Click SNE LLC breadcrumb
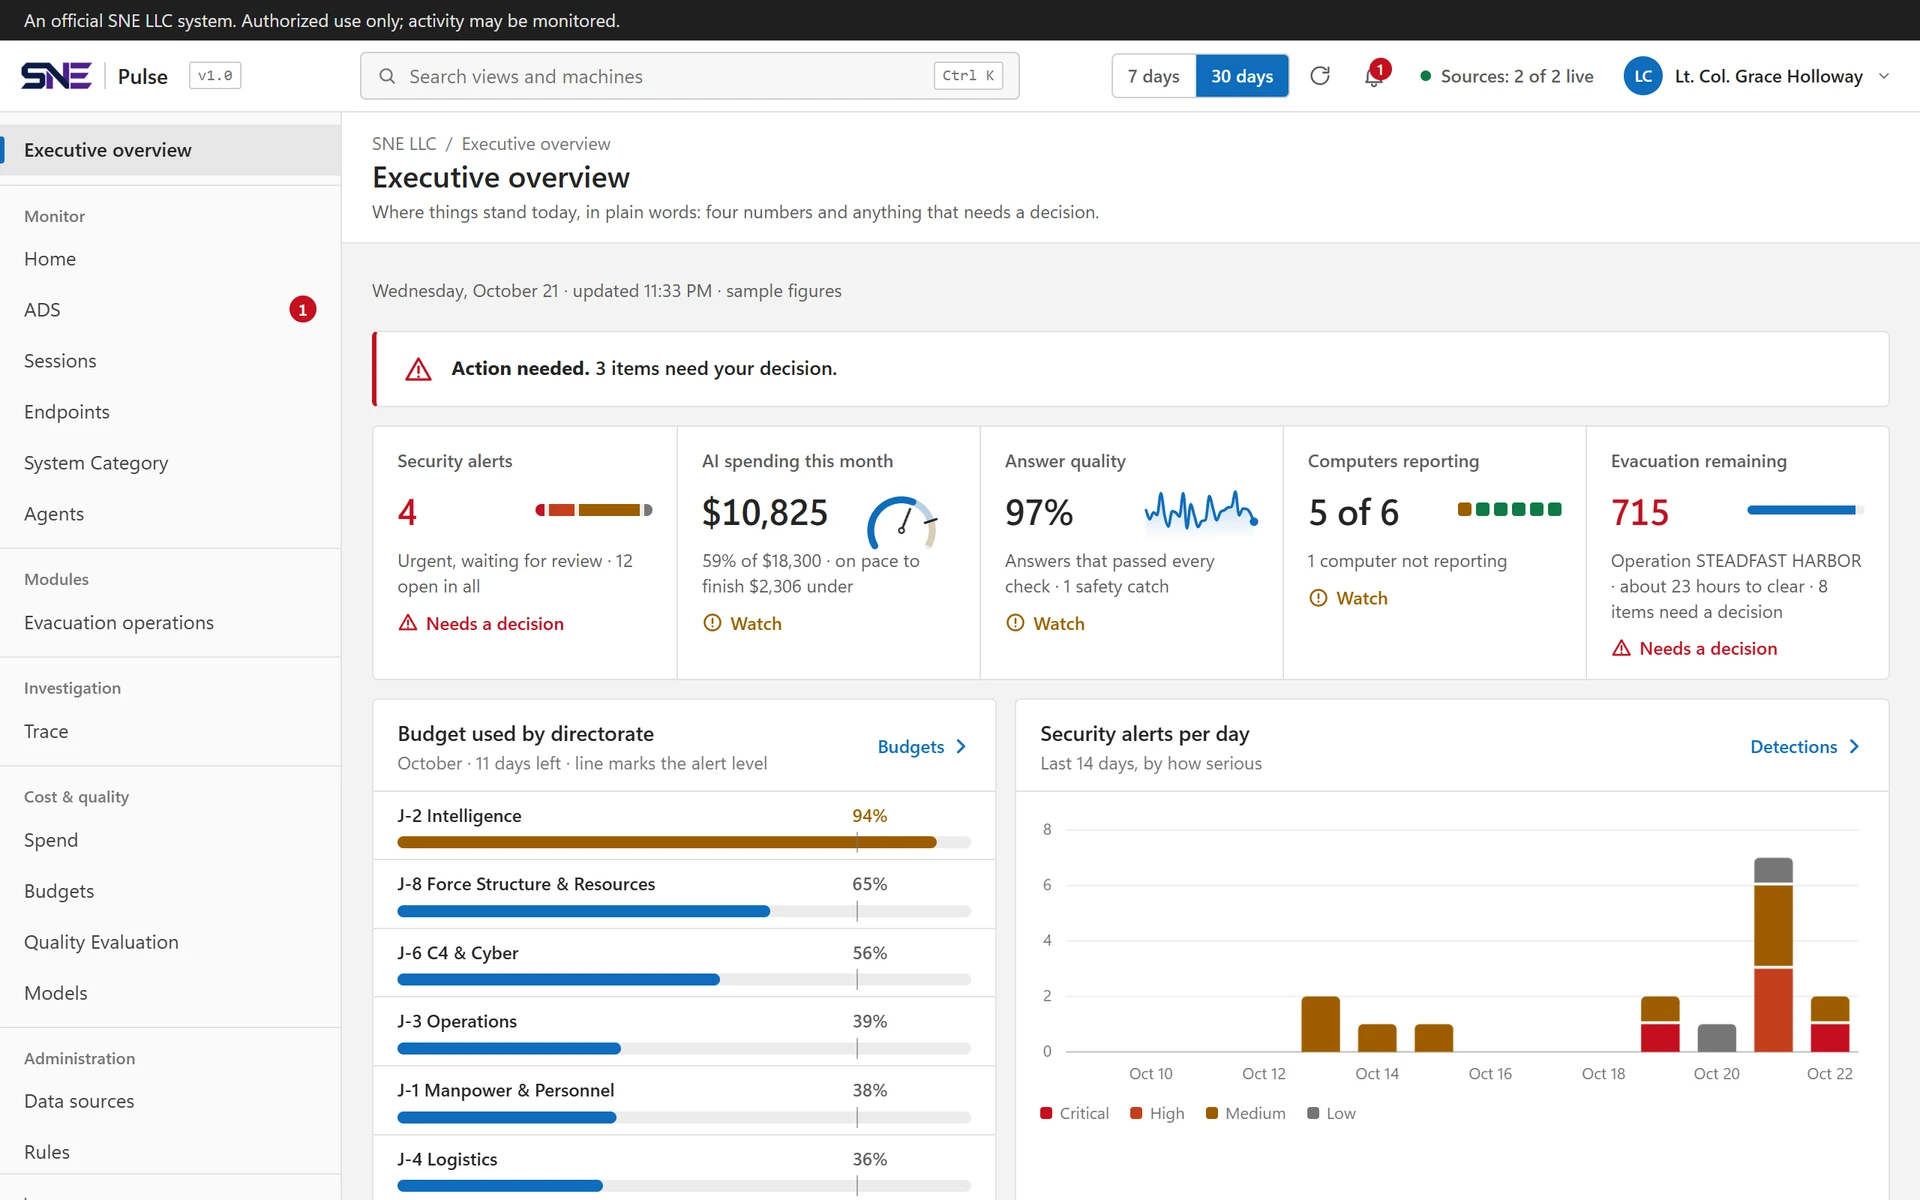 [404, 144]
